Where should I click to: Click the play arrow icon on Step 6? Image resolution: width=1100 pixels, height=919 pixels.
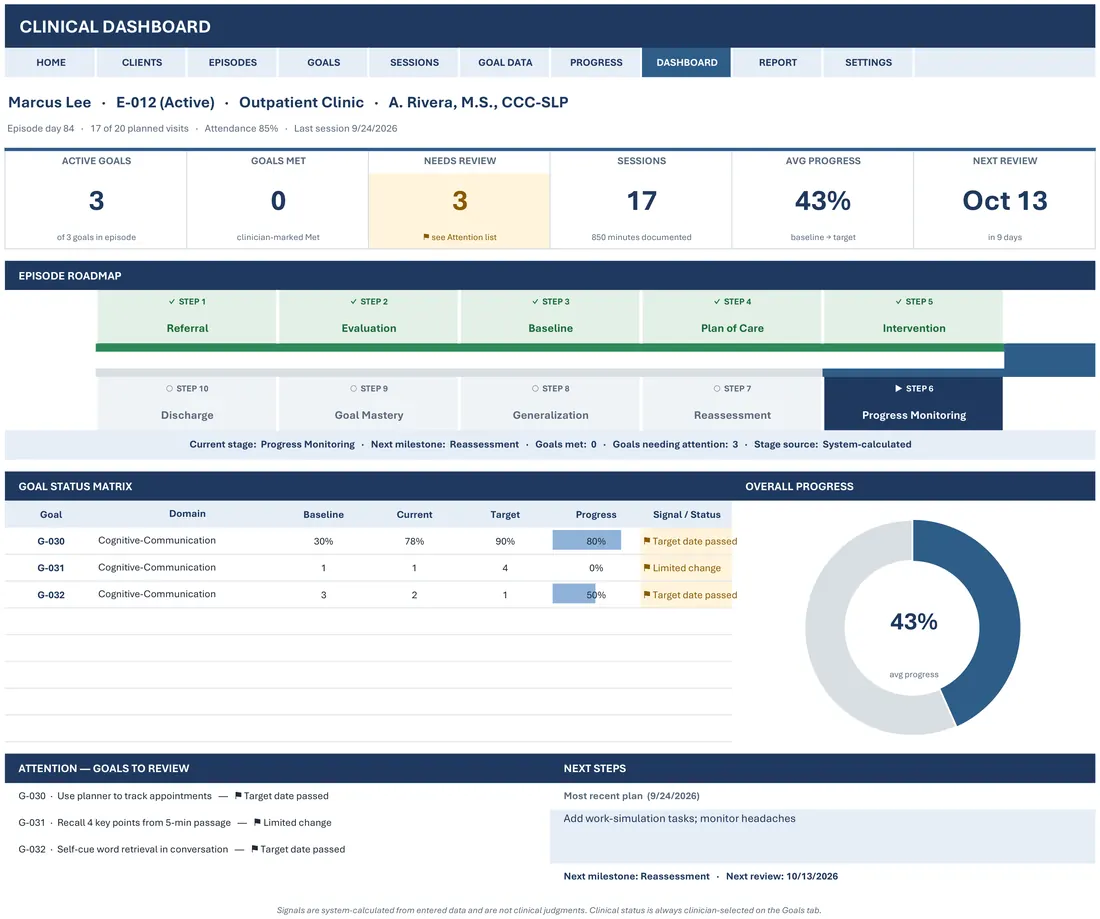[x=899, y=388]
